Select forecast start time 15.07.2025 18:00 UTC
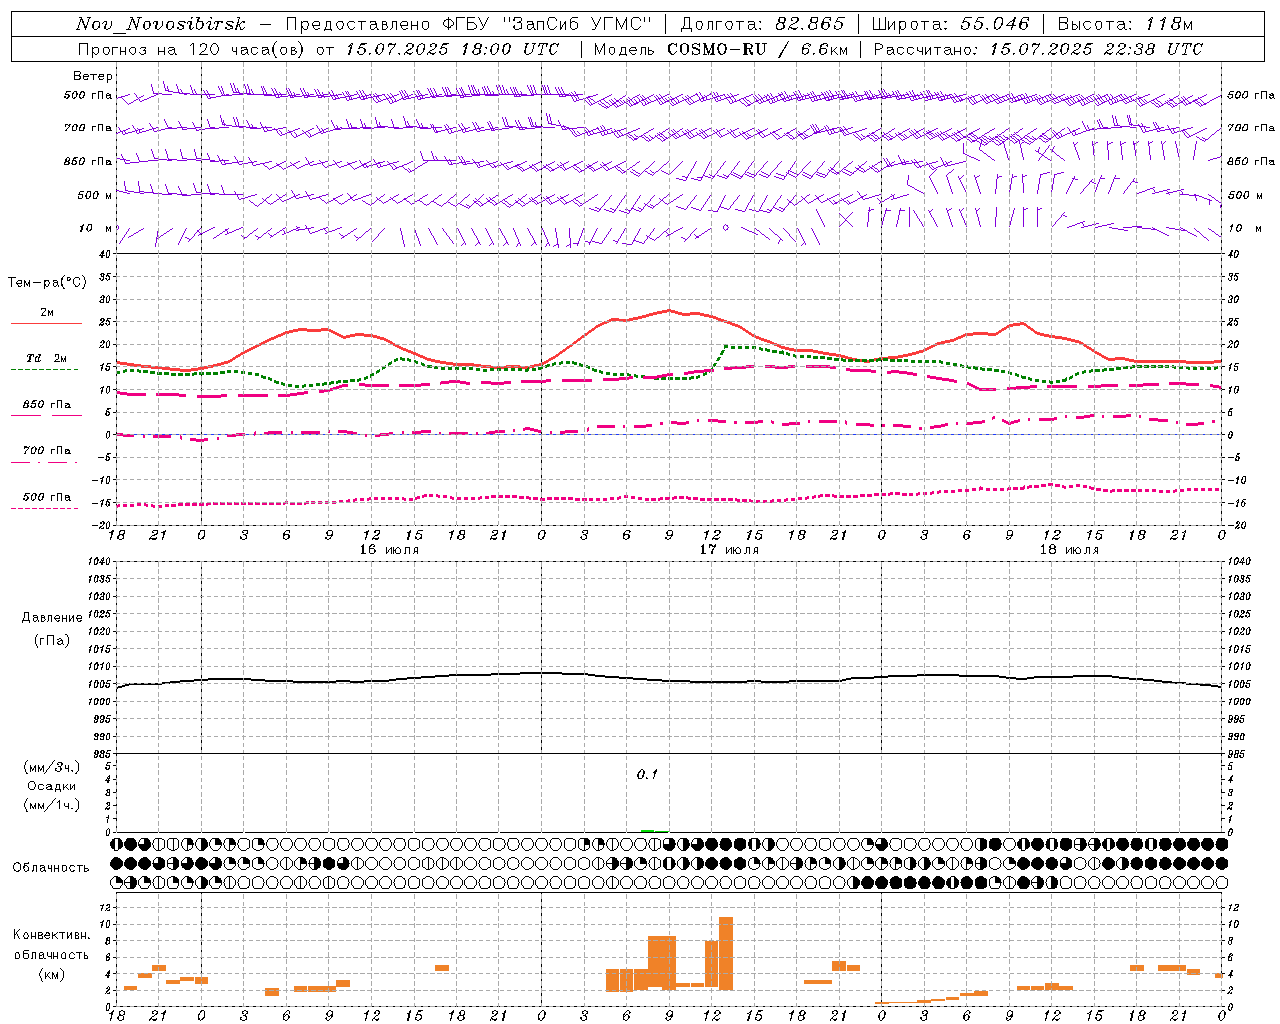The height and width of the screenshot is (1024, 1280). tap(452, 49)
